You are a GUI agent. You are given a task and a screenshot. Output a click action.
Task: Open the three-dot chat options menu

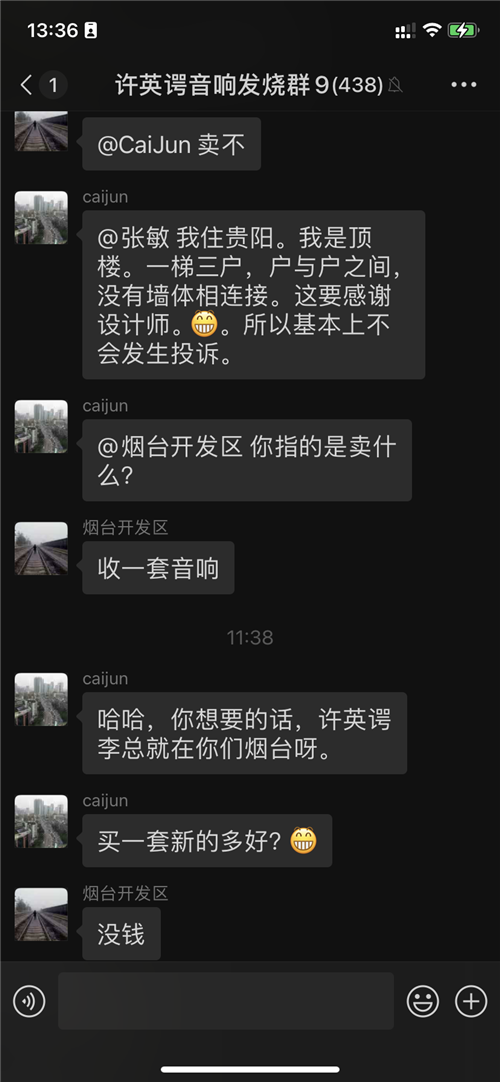click(x=463, y=86)
